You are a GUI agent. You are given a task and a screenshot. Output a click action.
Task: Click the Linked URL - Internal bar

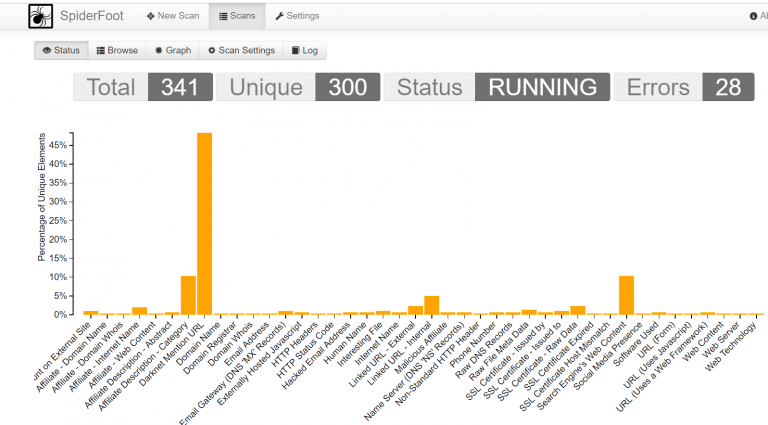(432, 305)
